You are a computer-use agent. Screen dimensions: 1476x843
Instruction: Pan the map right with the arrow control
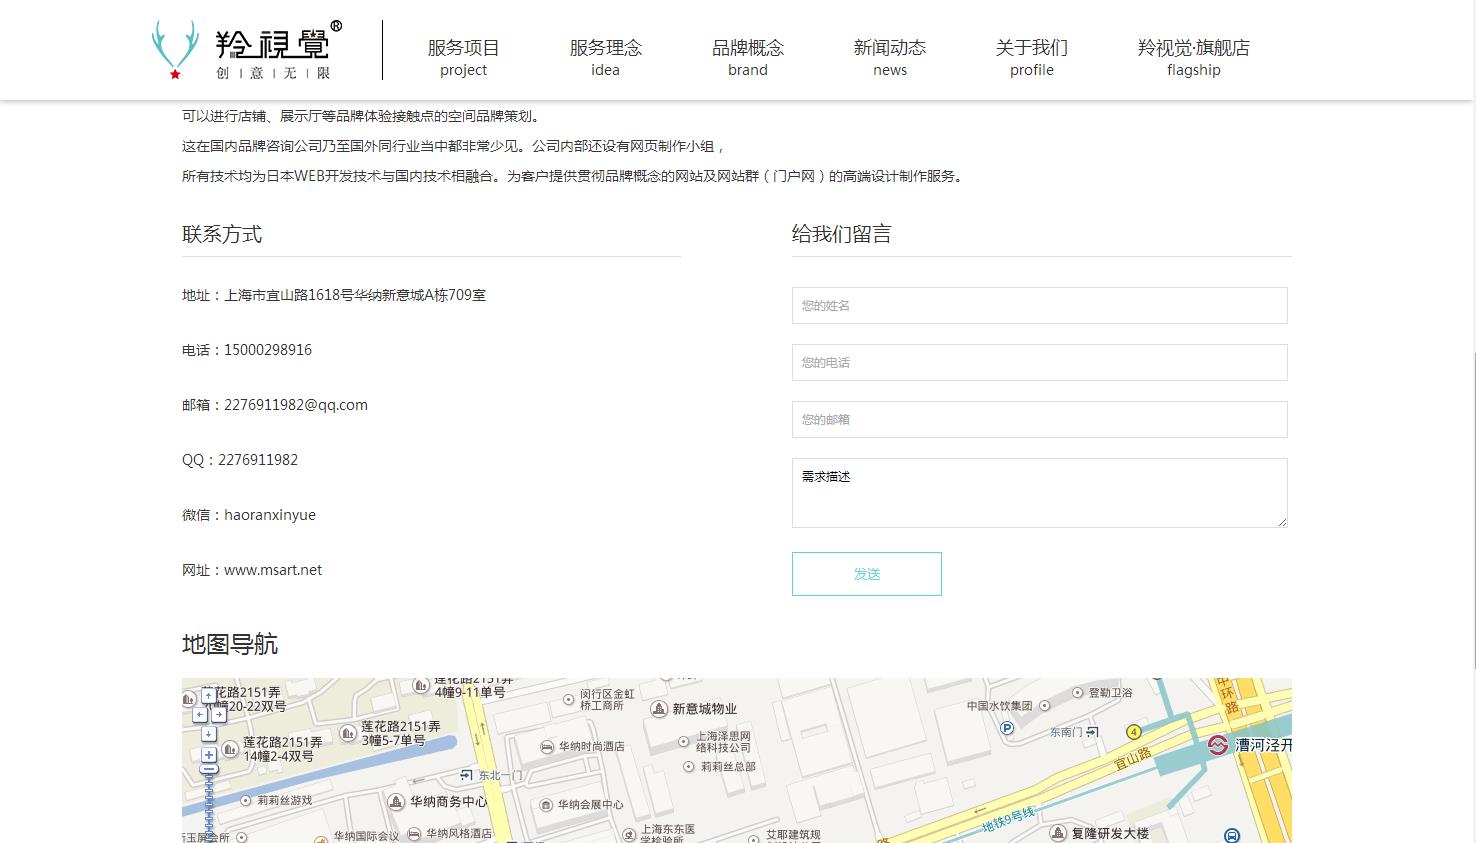tap(218, 715)
